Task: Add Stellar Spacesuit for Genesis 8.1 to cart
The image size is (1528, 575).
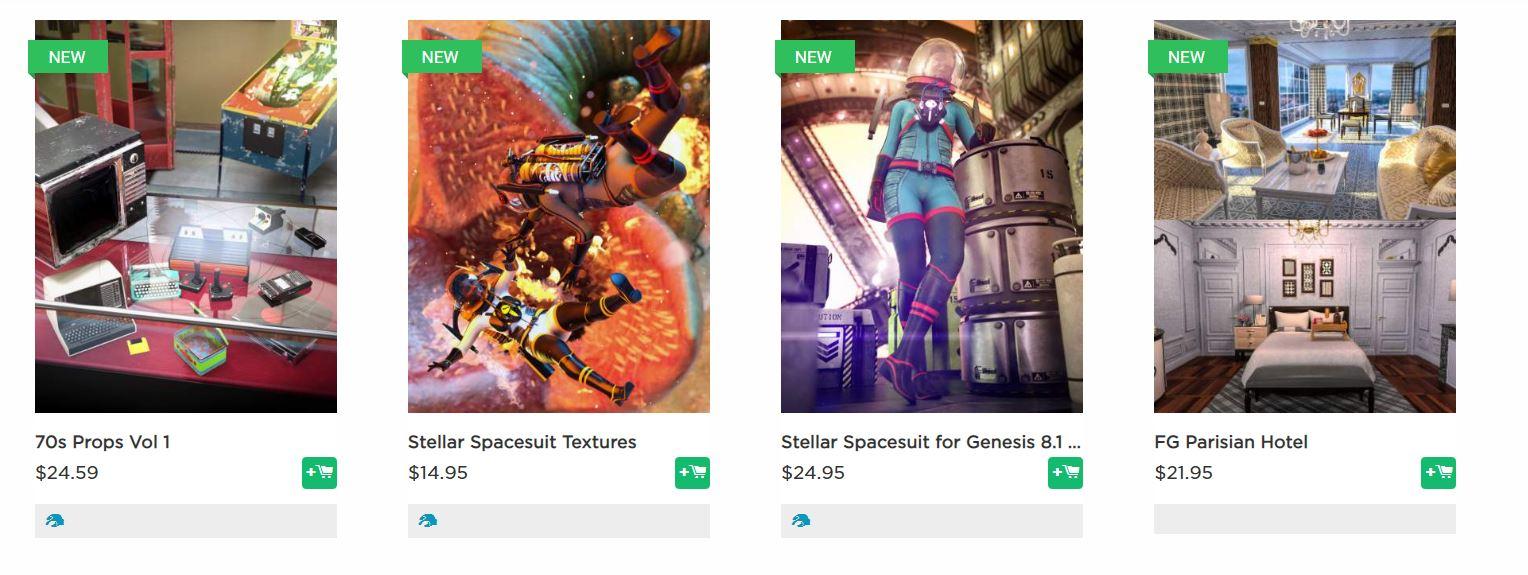Action: click(x=1065, y=473)
